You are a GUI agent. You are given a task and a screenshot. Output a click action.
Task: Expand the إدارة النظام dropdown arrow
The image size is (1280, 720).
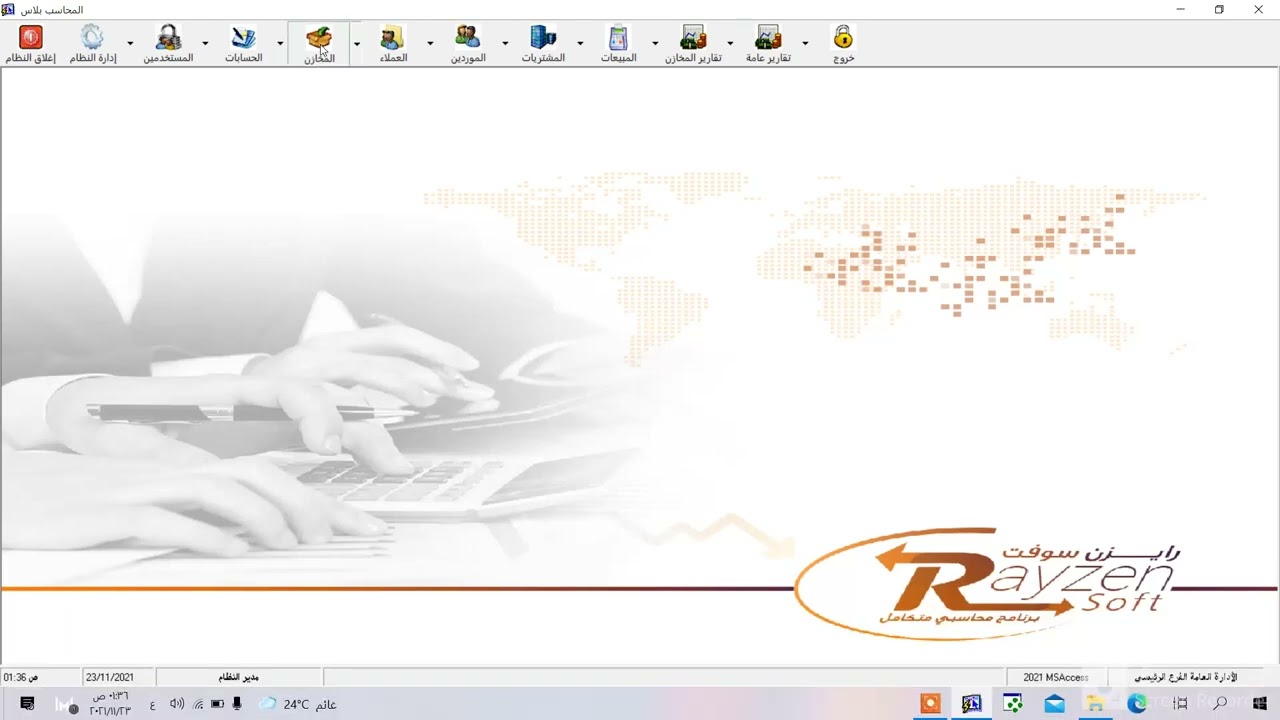130,44
